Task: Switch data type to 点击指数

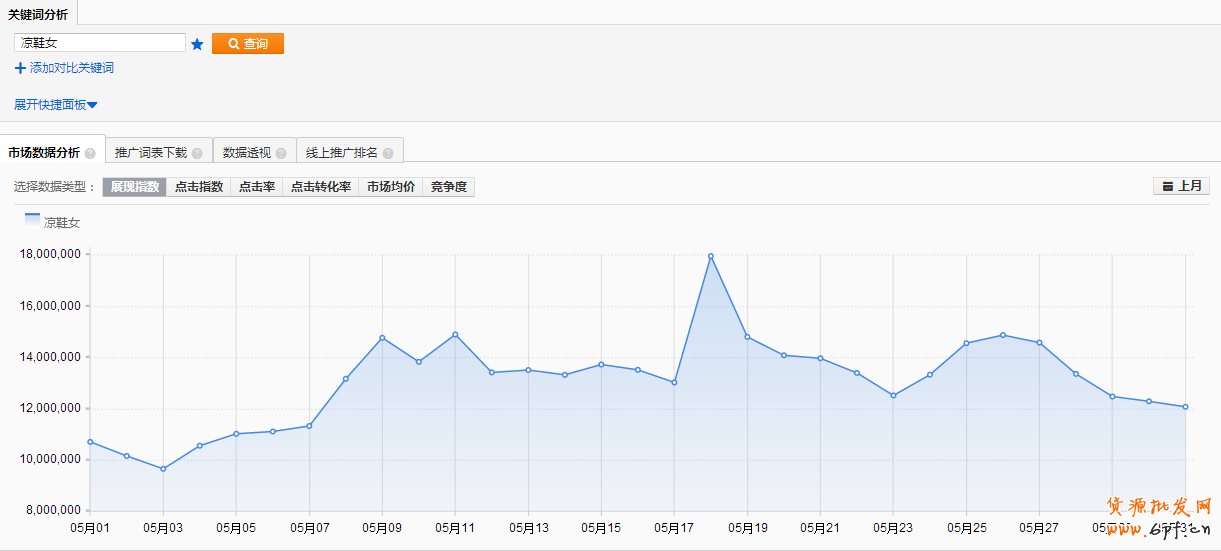Action: [x=199, y=187]
